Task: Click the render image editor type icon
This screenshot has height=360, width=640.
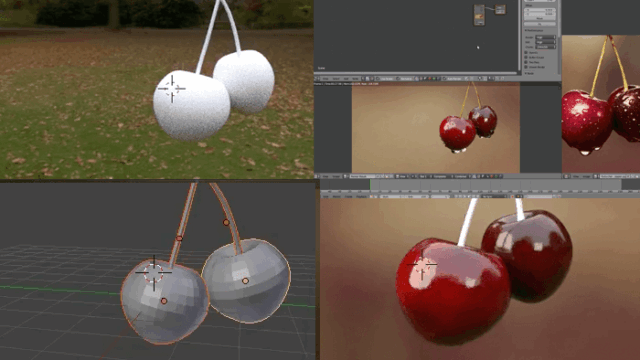Action: [x=317, y=176]
